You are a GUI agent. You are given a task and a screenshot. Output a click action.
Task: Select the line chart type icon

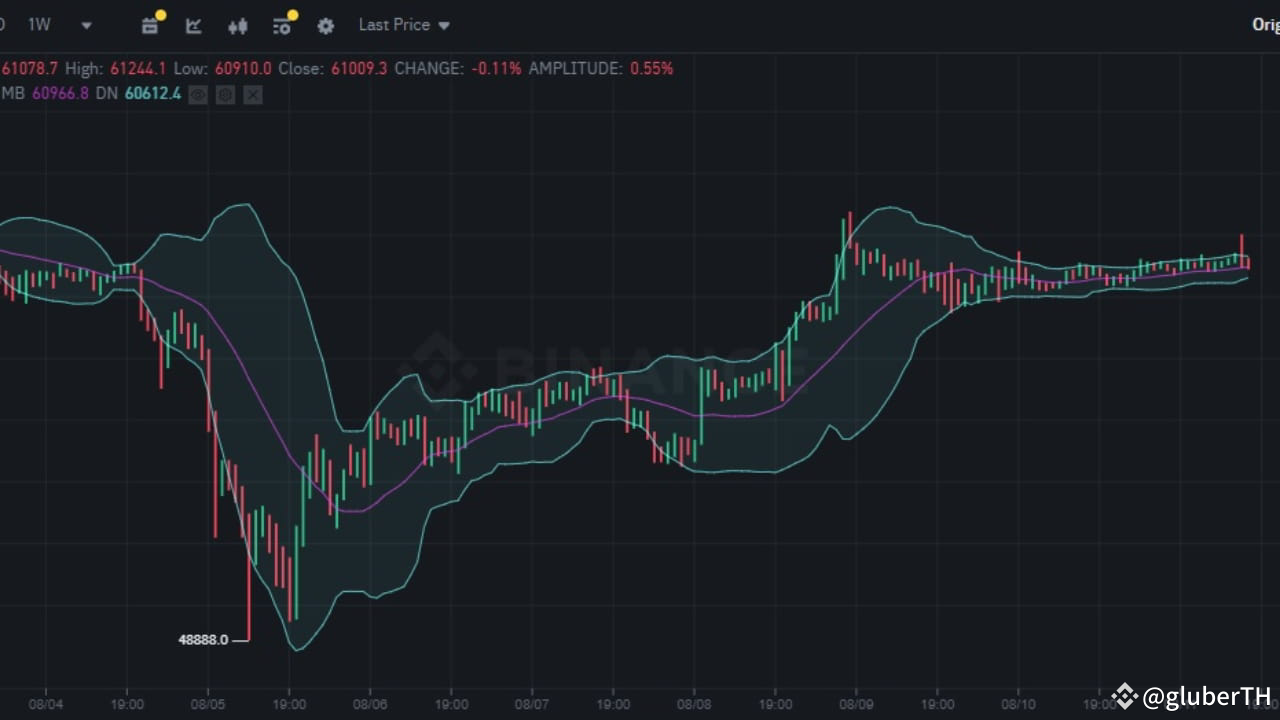(x=193, y=26)
